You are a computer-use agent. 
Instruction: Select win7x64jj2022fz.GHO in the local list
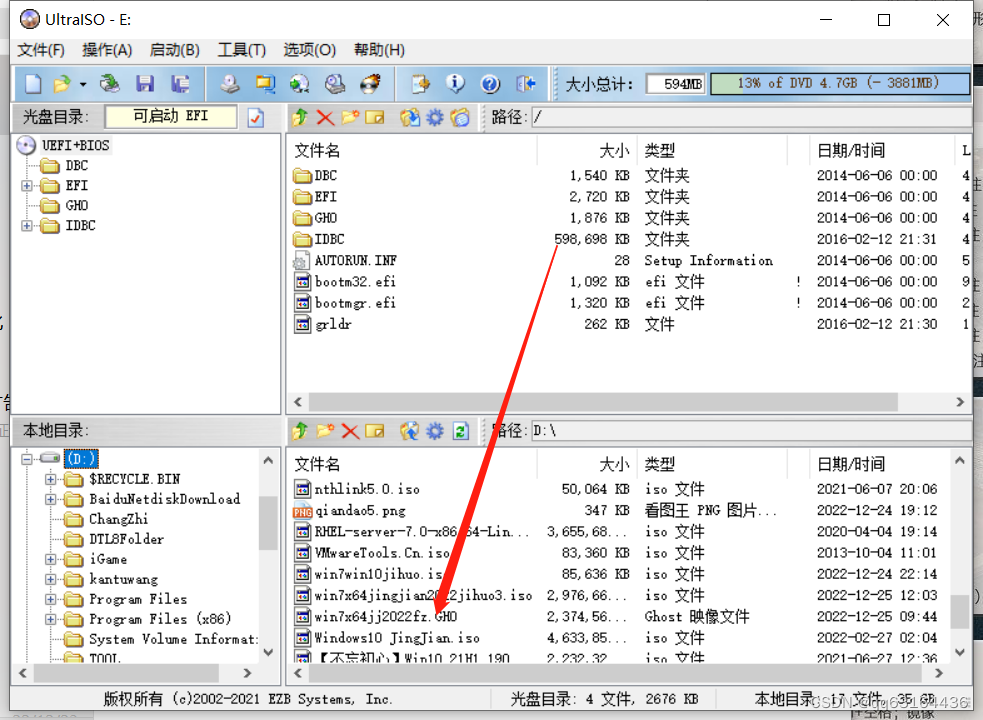[385, 617]
